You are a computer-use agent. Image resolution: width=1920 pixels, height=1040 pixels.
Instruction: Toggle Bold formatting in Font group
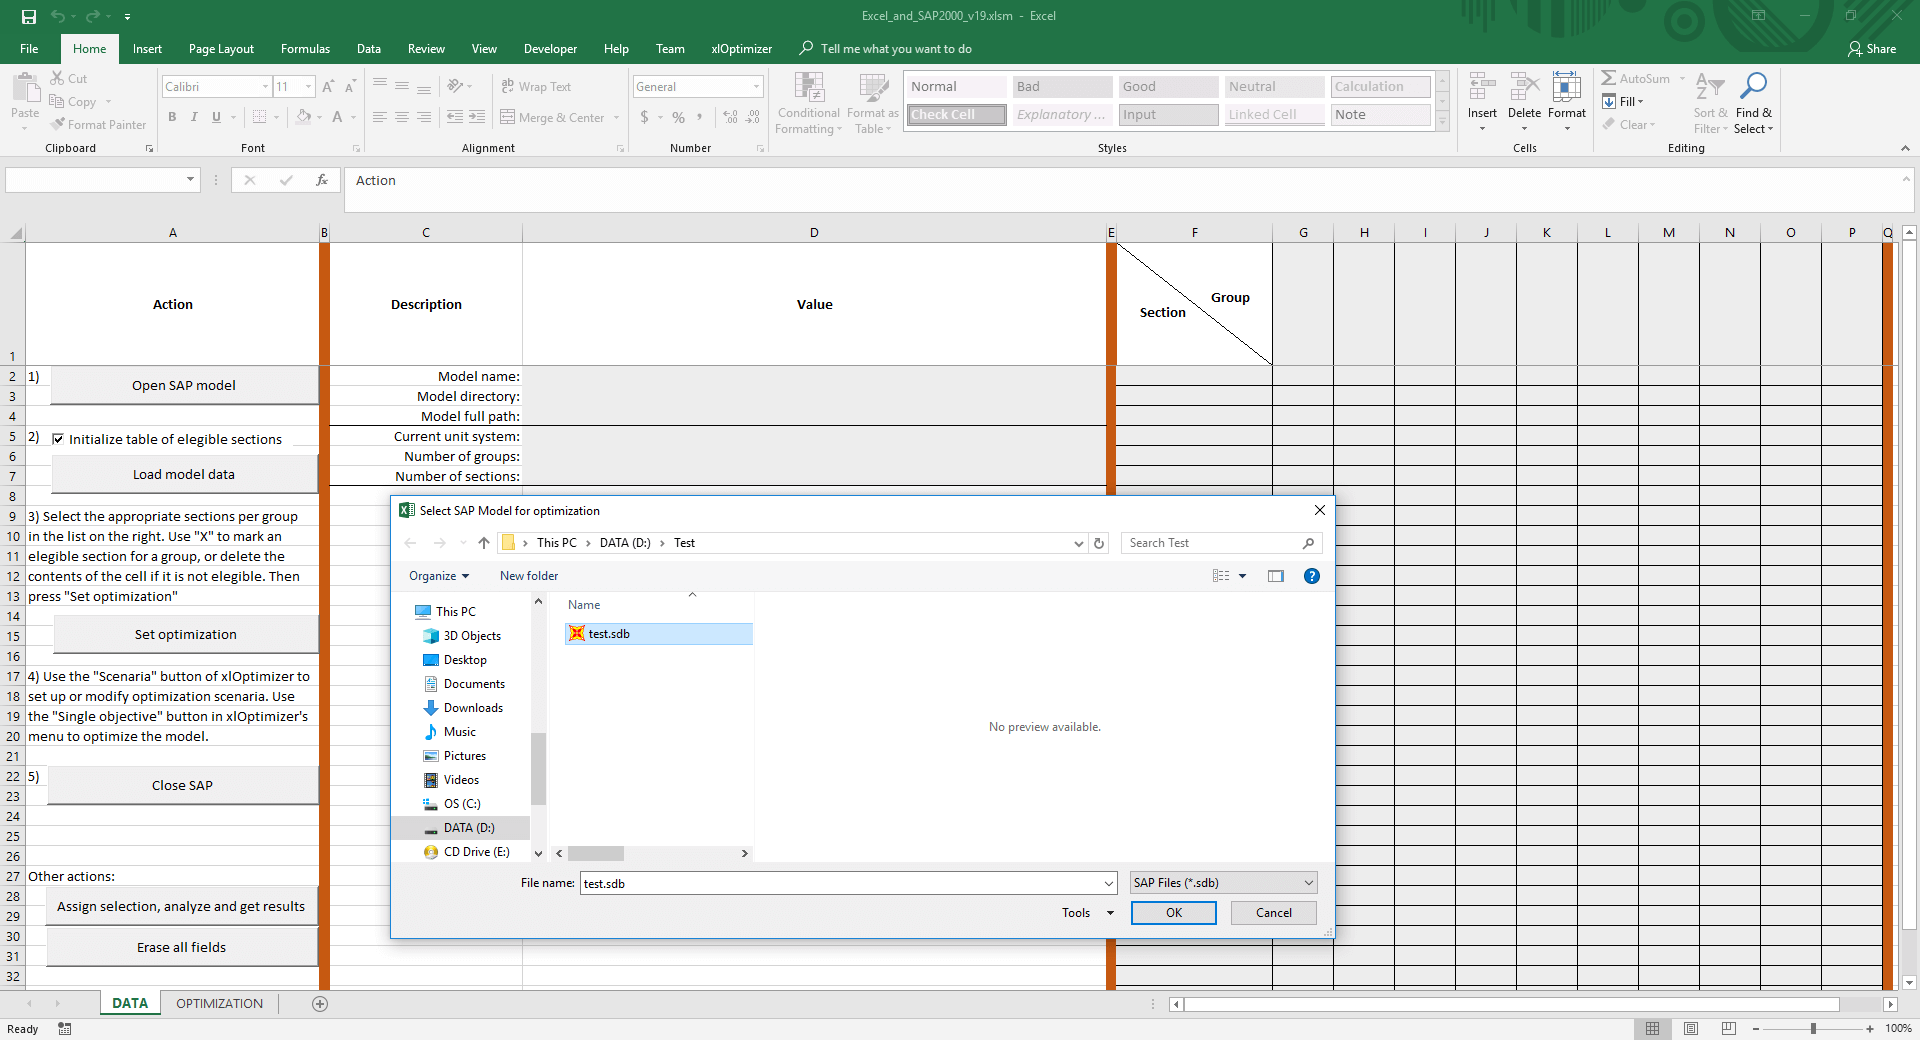[172, 117]
